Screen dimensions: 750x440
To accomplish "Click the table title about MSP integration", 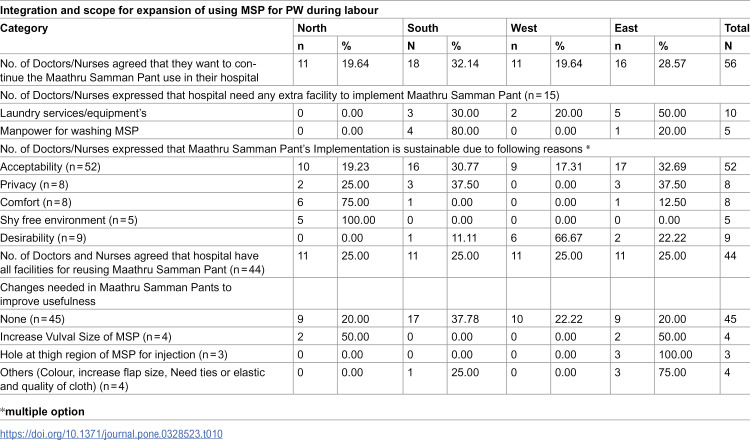I will click(x=189, y=10).
